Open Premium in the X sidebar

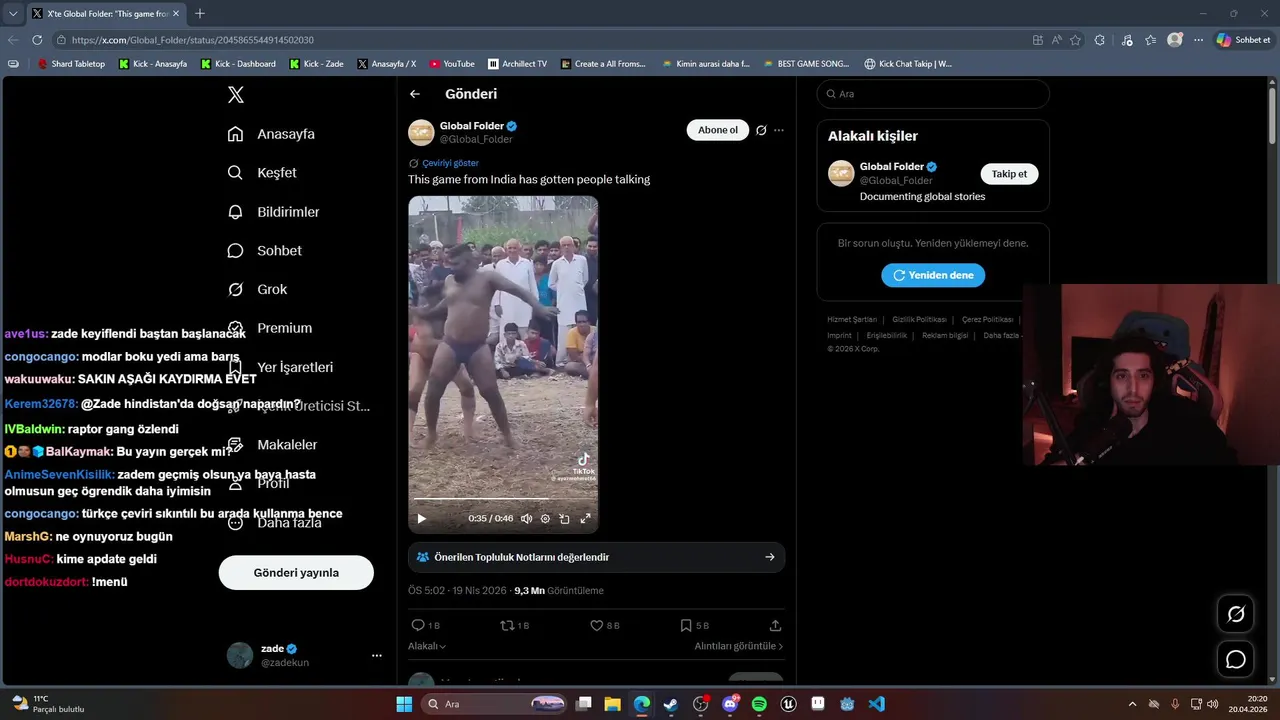pos(269,328)
